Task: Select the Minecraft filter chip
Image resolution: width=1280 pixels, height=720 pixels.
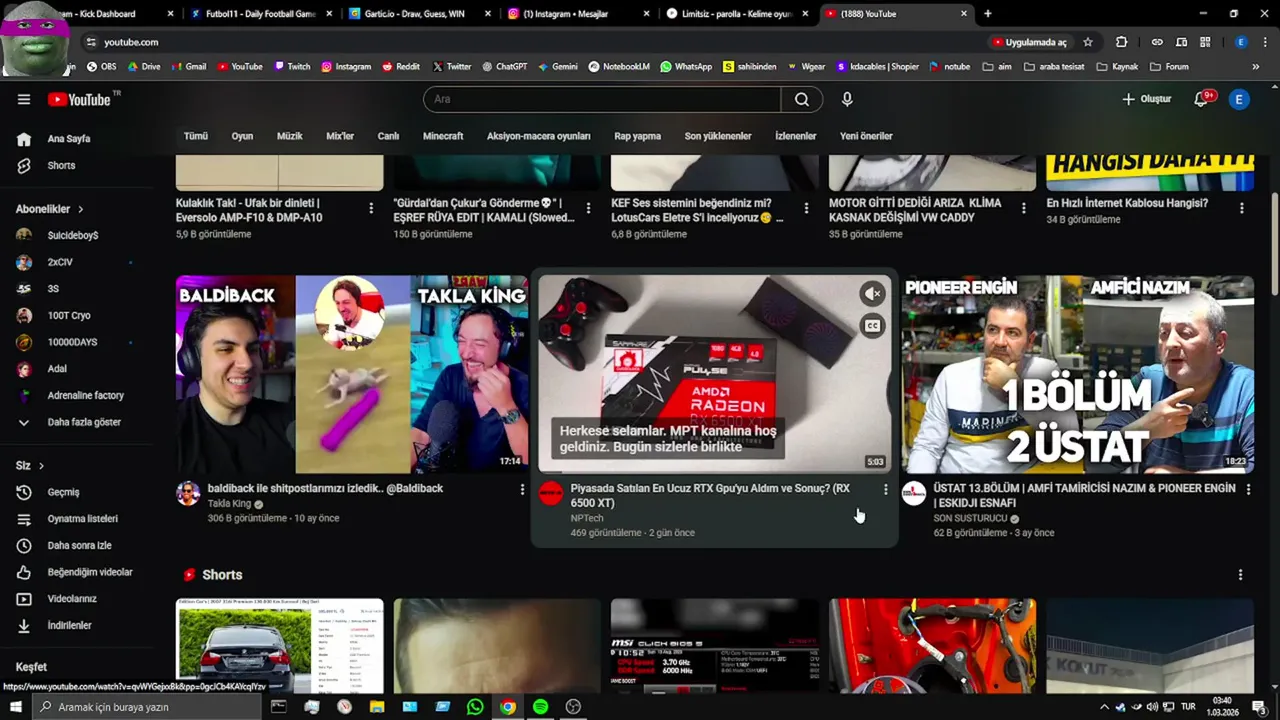Action: click(x=443, y=136)
